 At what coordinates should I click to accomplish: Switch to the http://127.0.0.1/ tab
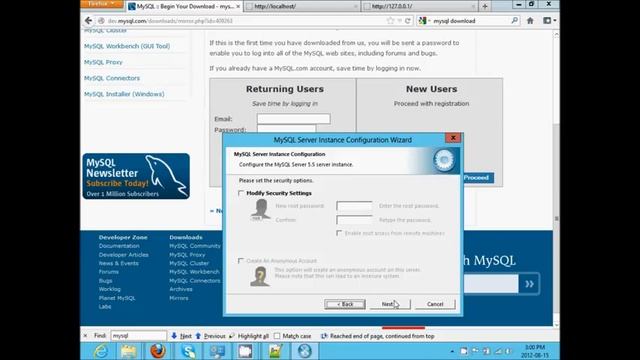click(x=420, y=6)
